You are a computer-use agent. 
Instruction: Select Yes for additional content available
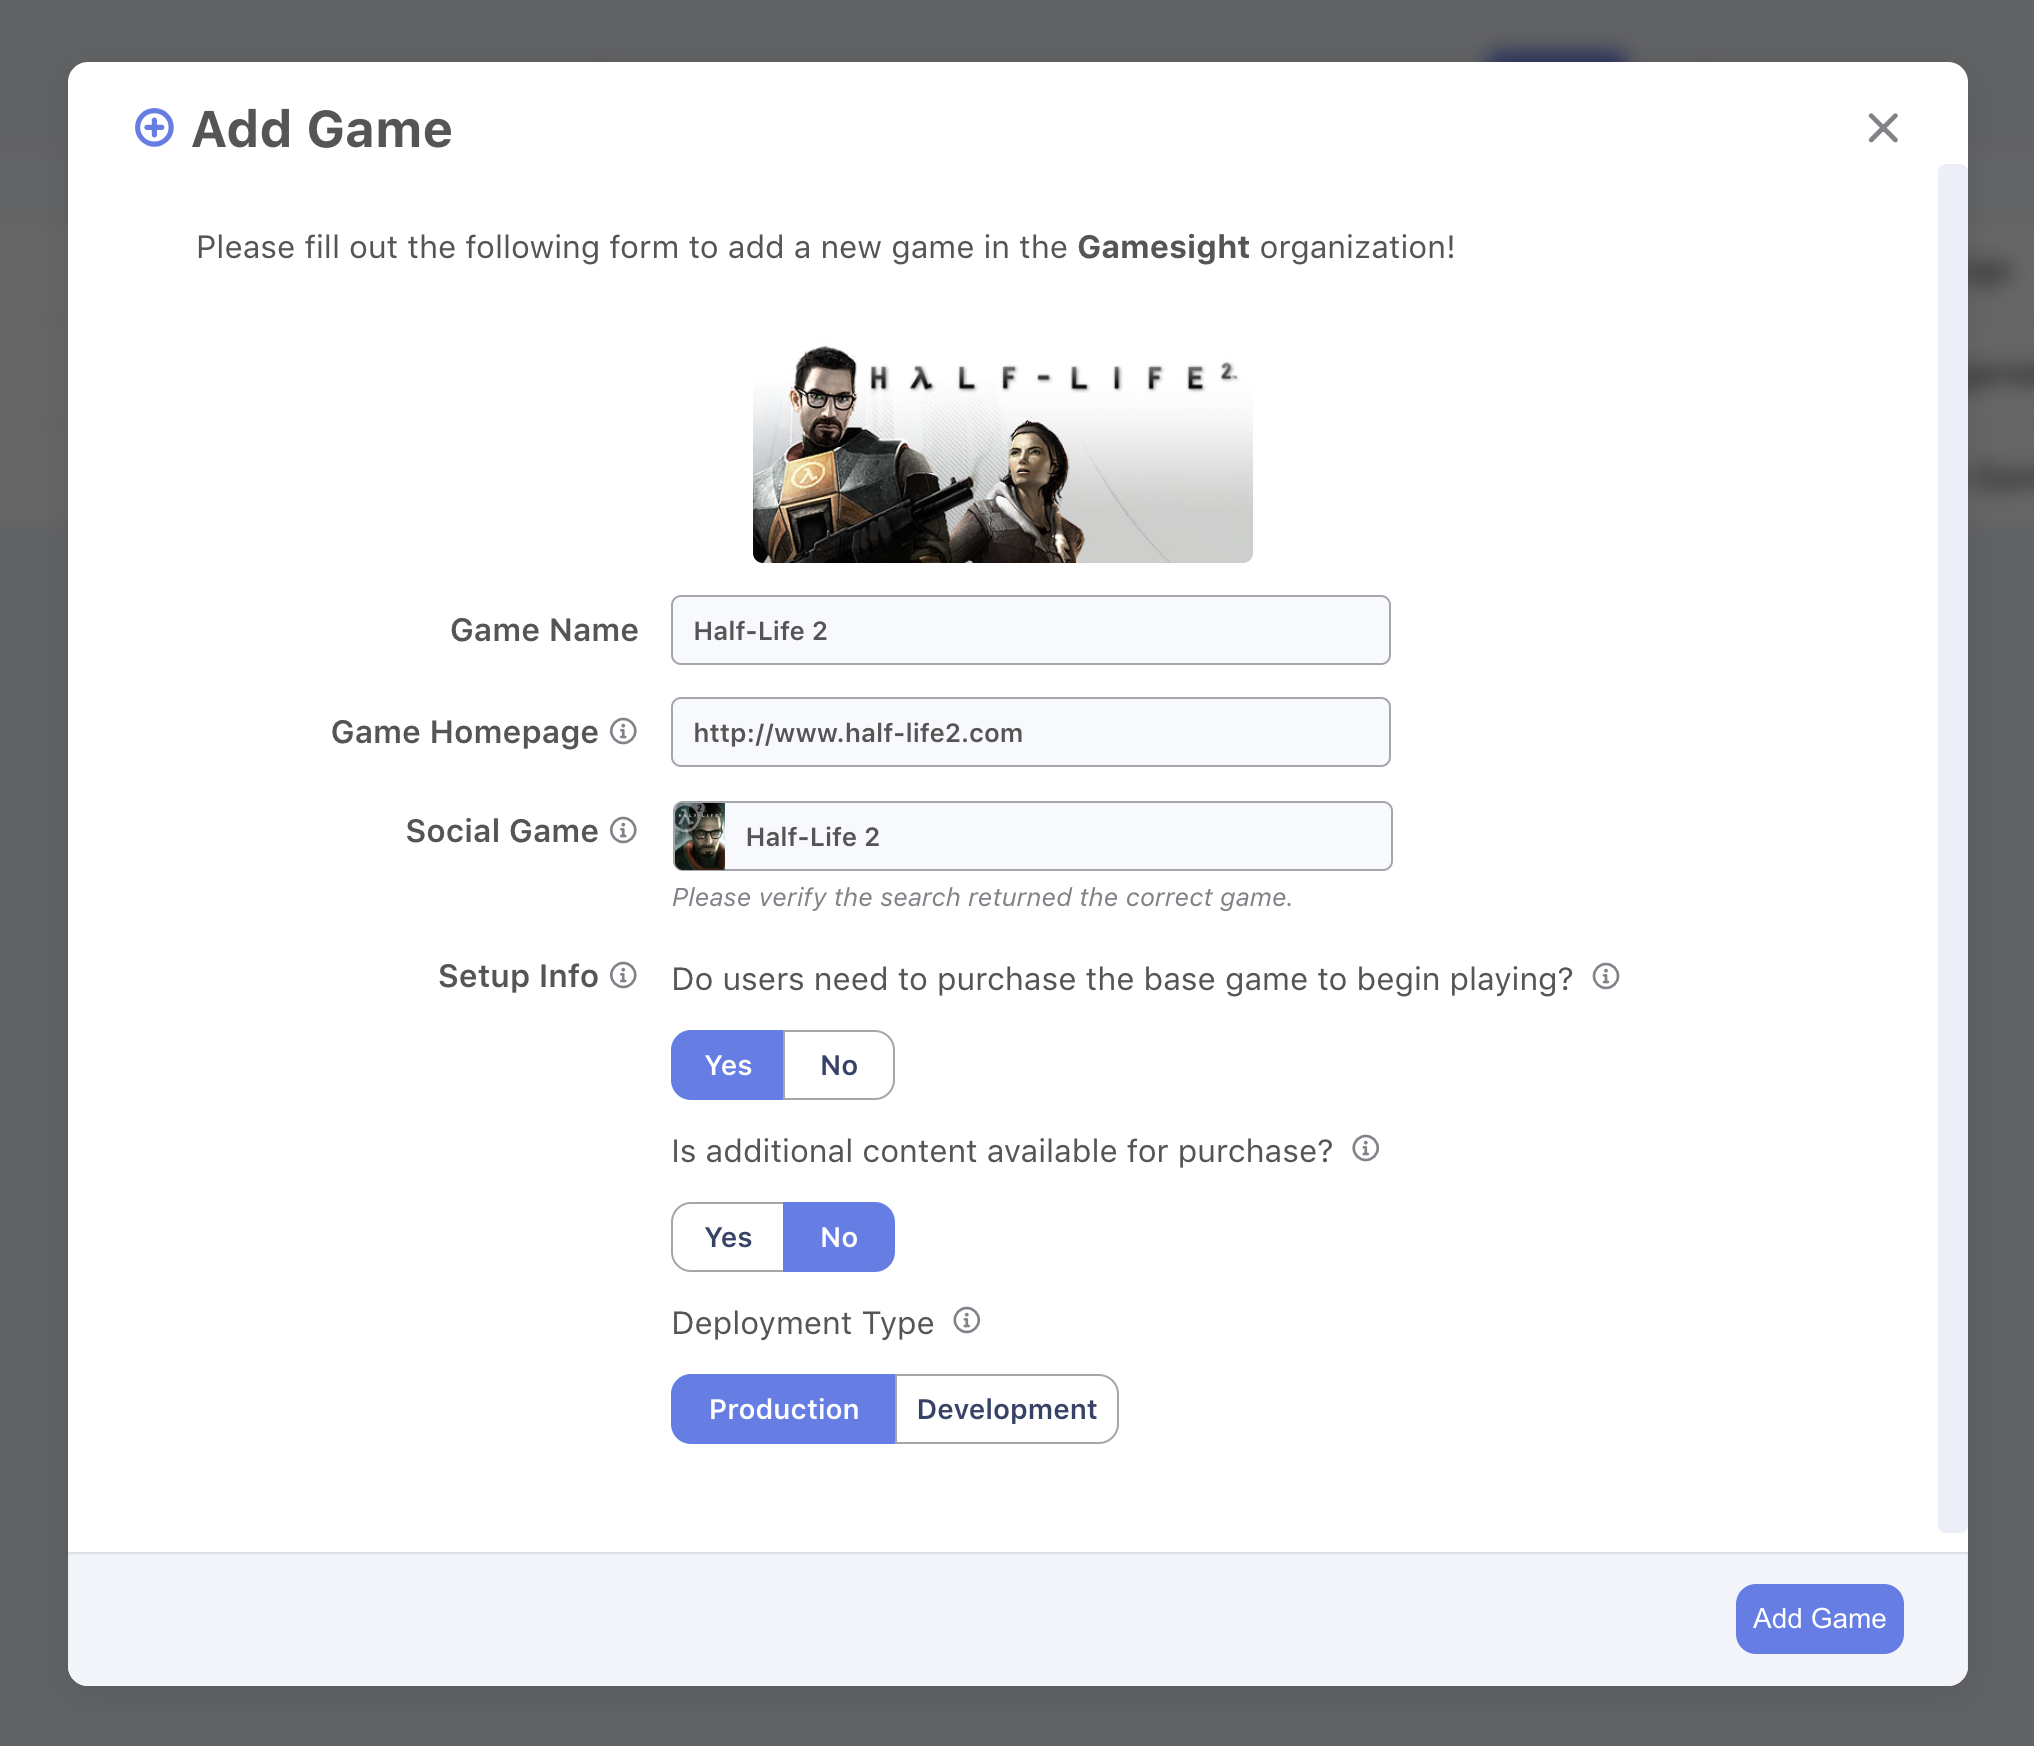click(x=728, y=1237)
